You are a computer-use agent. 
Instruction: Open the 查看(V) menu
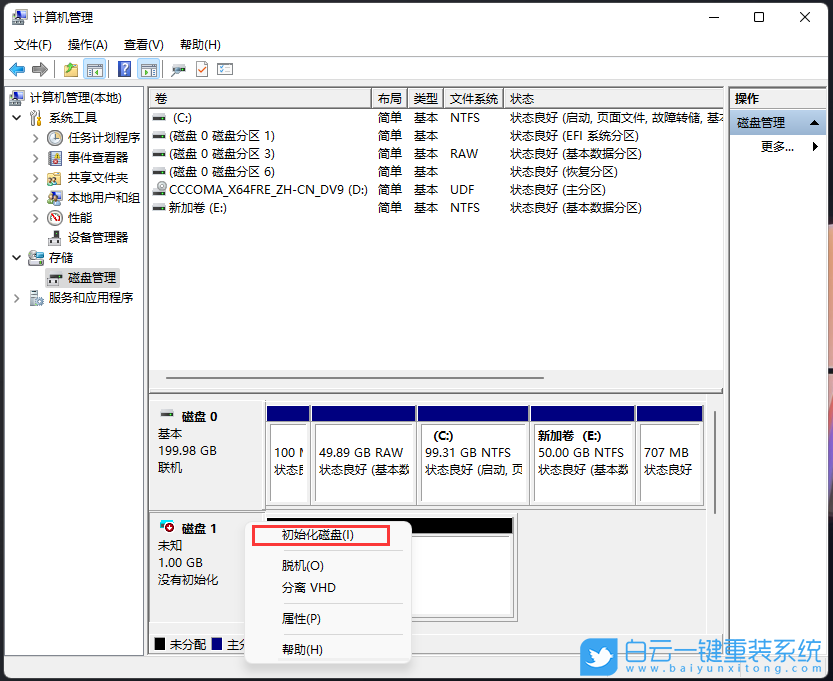(142, 44)
